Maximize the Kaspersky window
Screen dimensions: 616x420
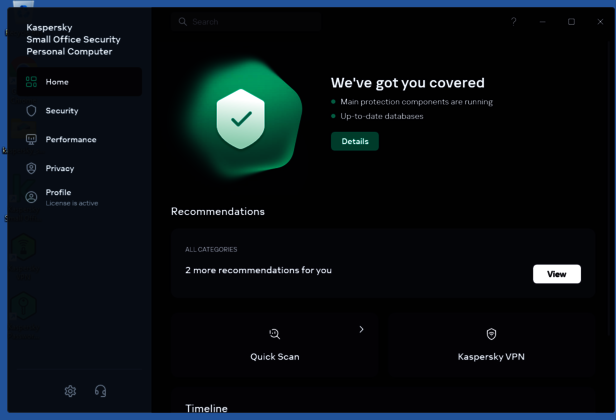pos(571,21)
